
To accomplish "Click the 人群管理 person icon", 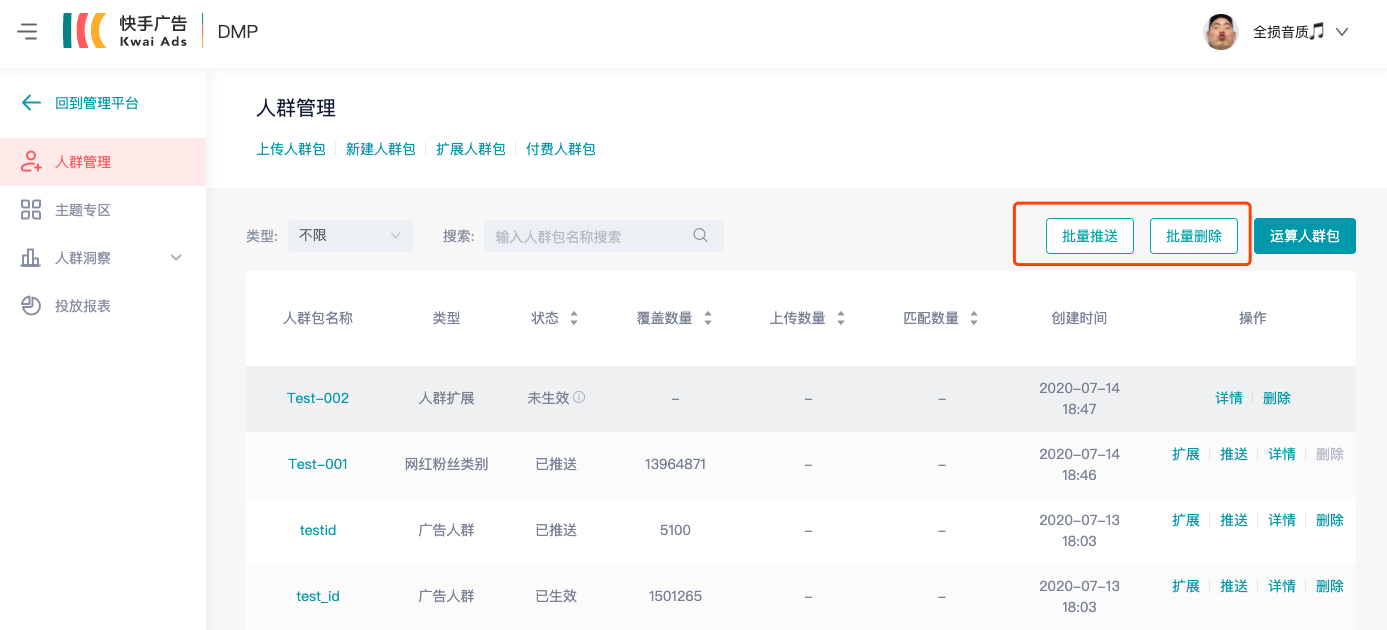I will [x=31, y=162].
